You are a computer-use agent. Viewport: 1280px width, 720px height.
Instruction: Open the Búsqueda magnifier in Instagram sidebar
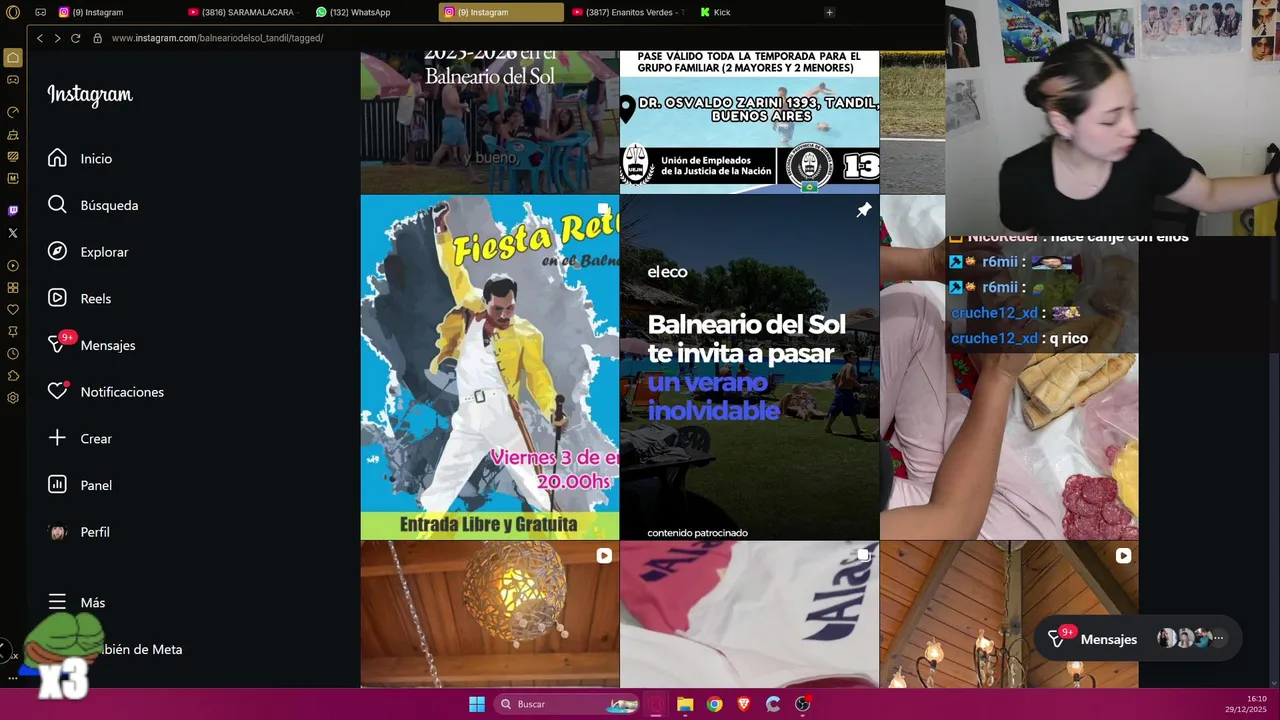coord(57,205)
